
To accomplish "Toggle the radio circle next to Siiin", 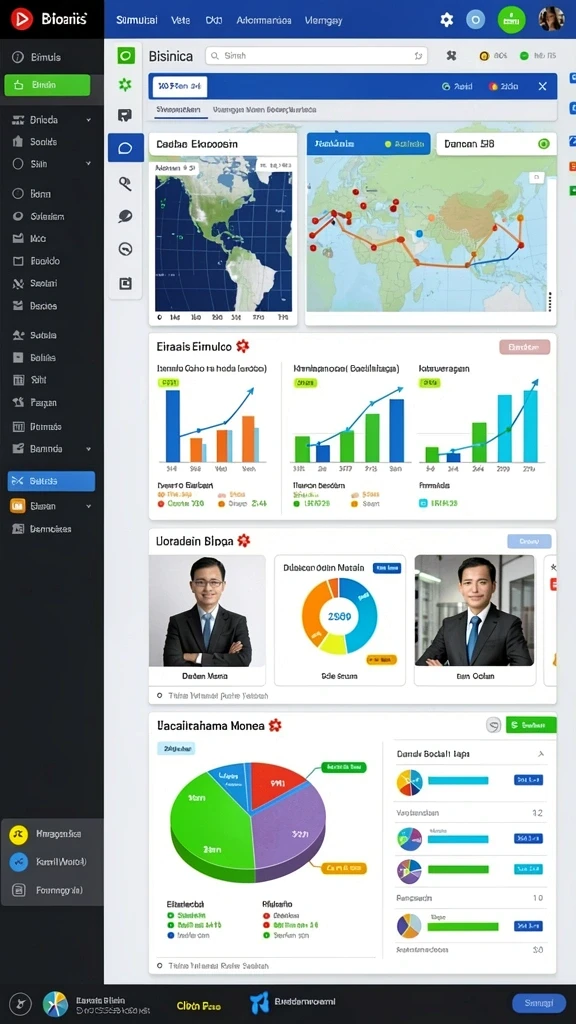I will coord(18,164).
